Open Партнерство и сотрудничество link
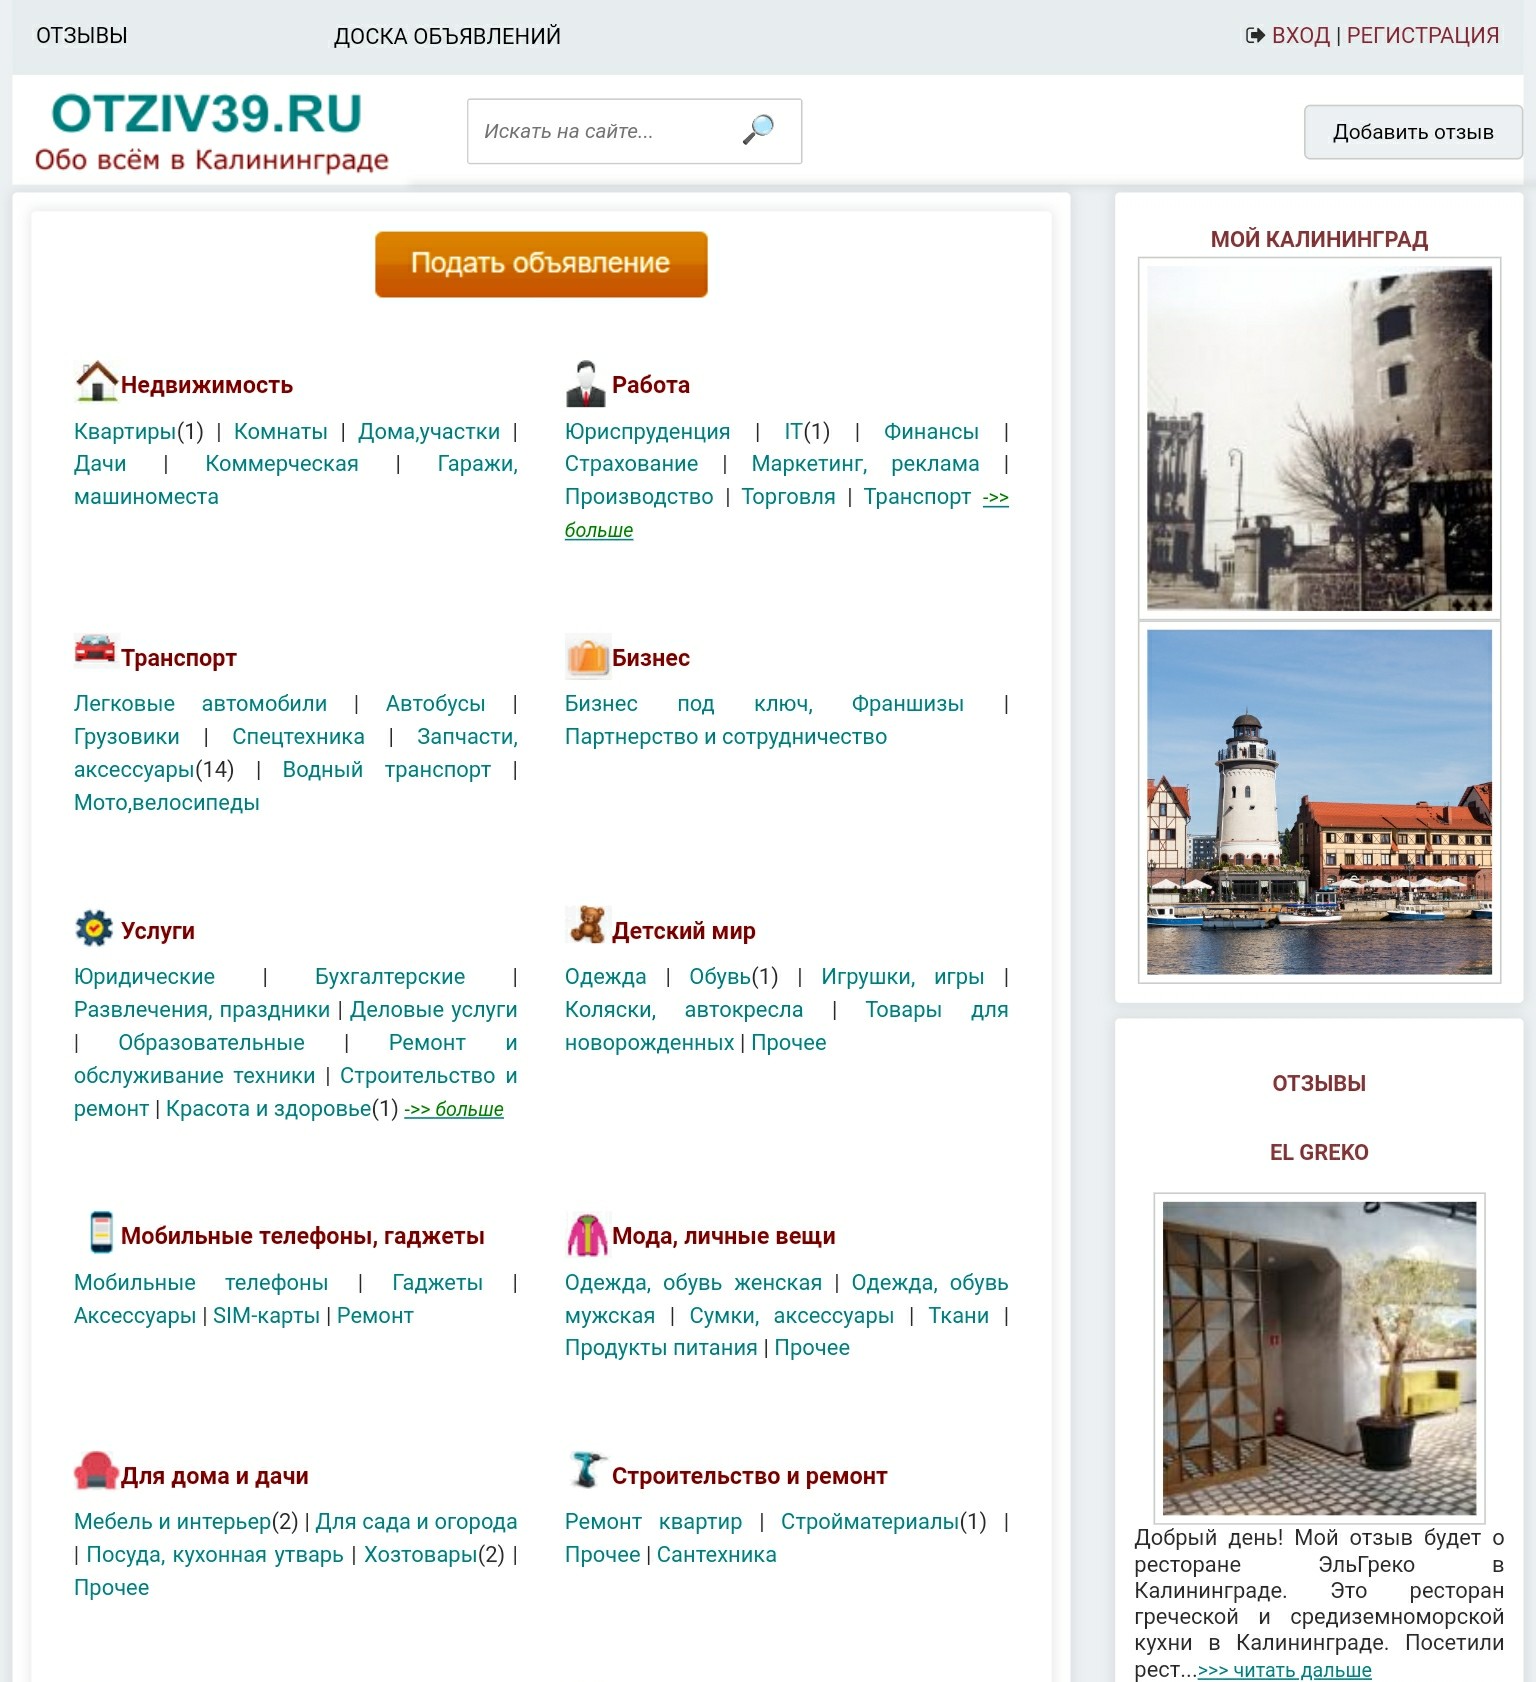This screenshot has height=1682, width=1536. click(726, 736)
